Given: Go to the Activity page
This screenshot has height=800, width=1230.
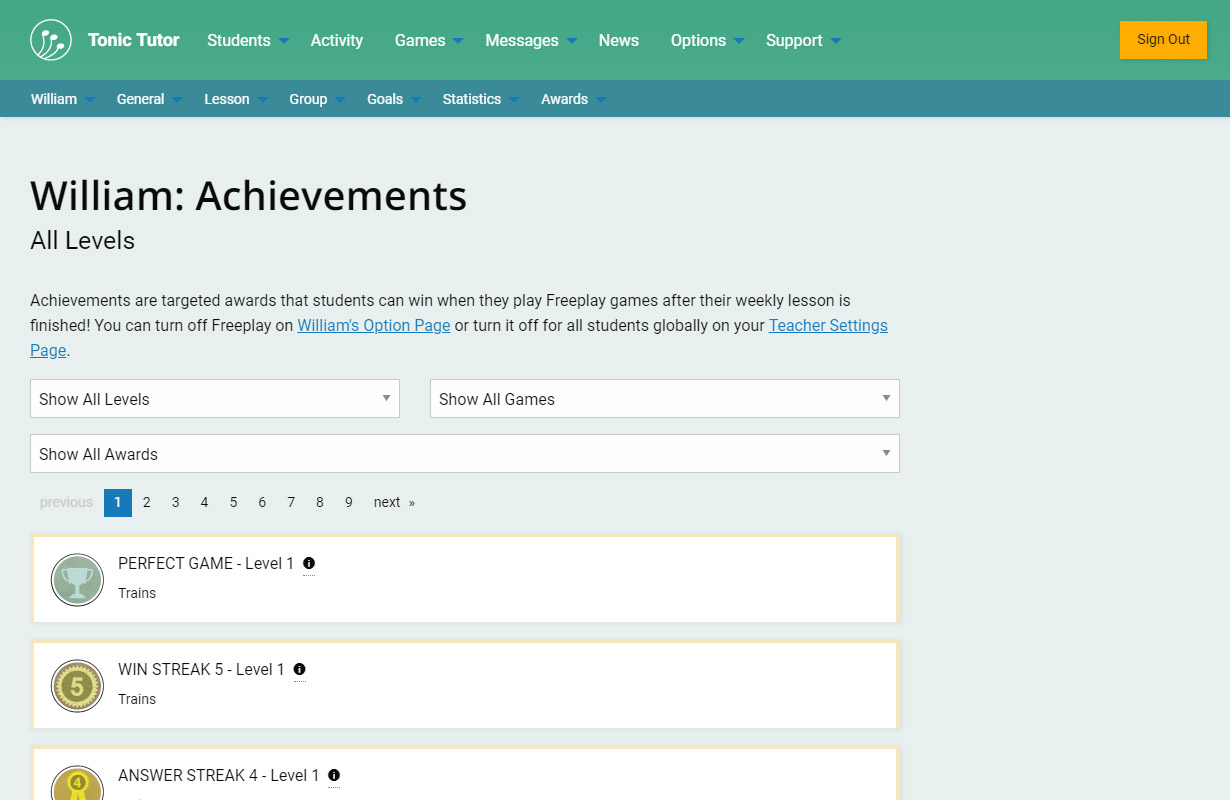Looking at the screenshot, I should 336,40.
